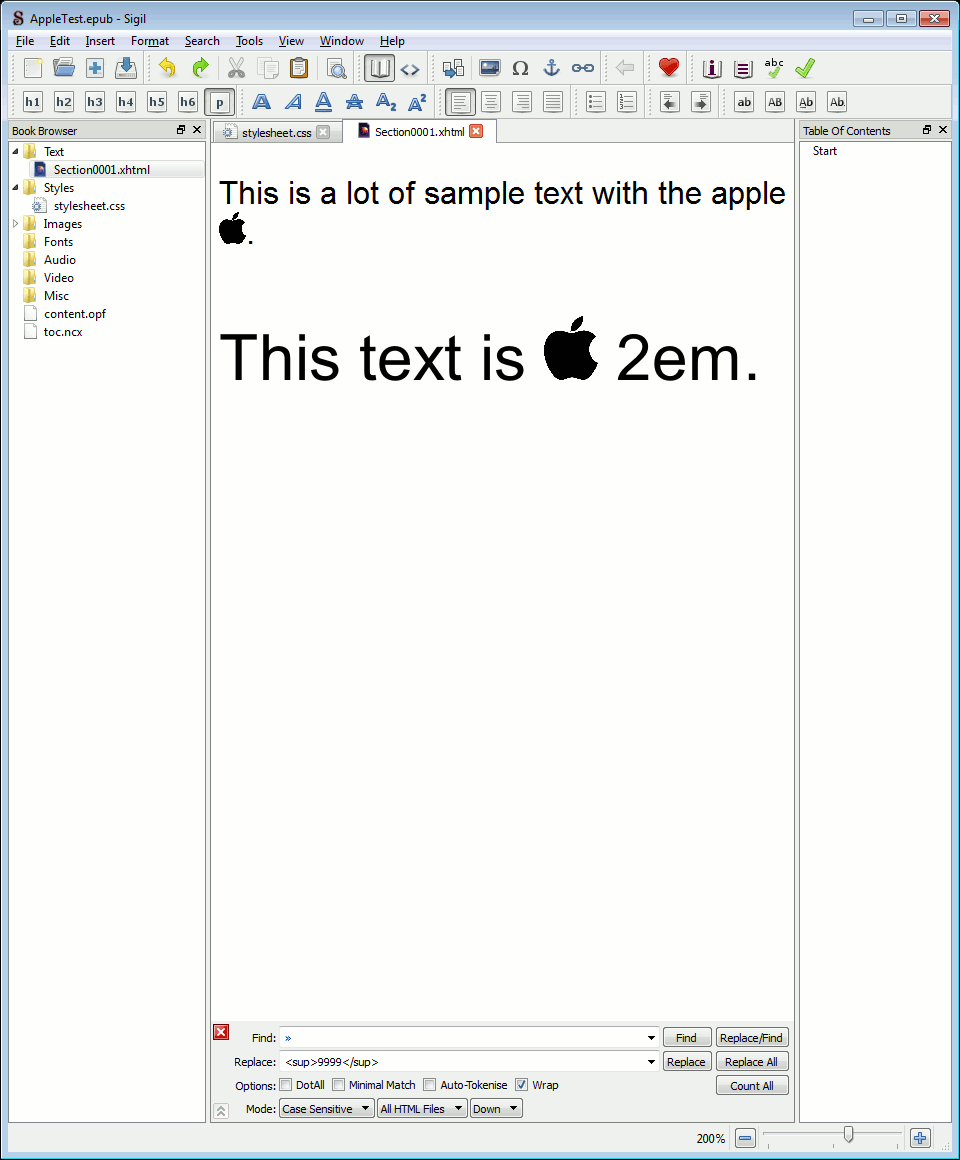This screenshot has height=1160, width=960.
Task: Collapse the Text folder in Book Browser
Action: [x=16, y=152]
